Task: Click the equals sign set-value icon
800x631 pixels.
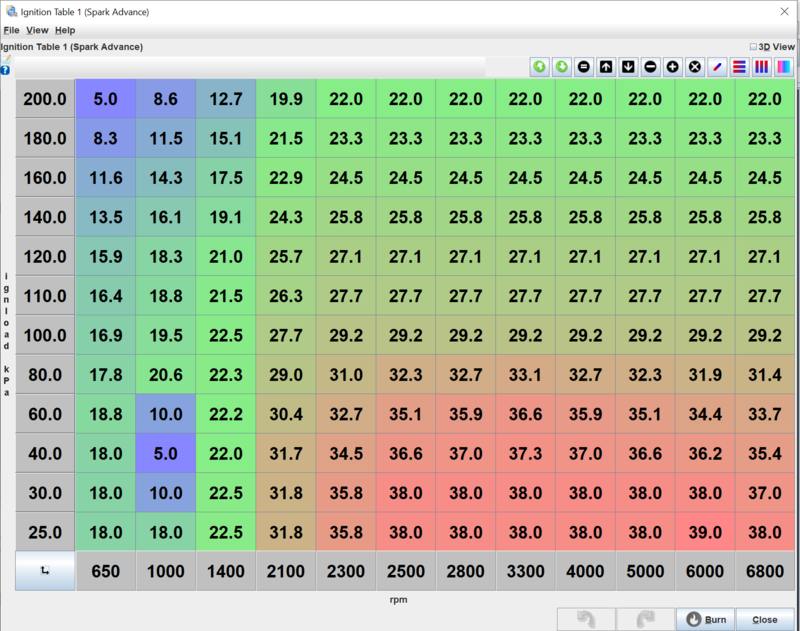Action: click(584, 67)
